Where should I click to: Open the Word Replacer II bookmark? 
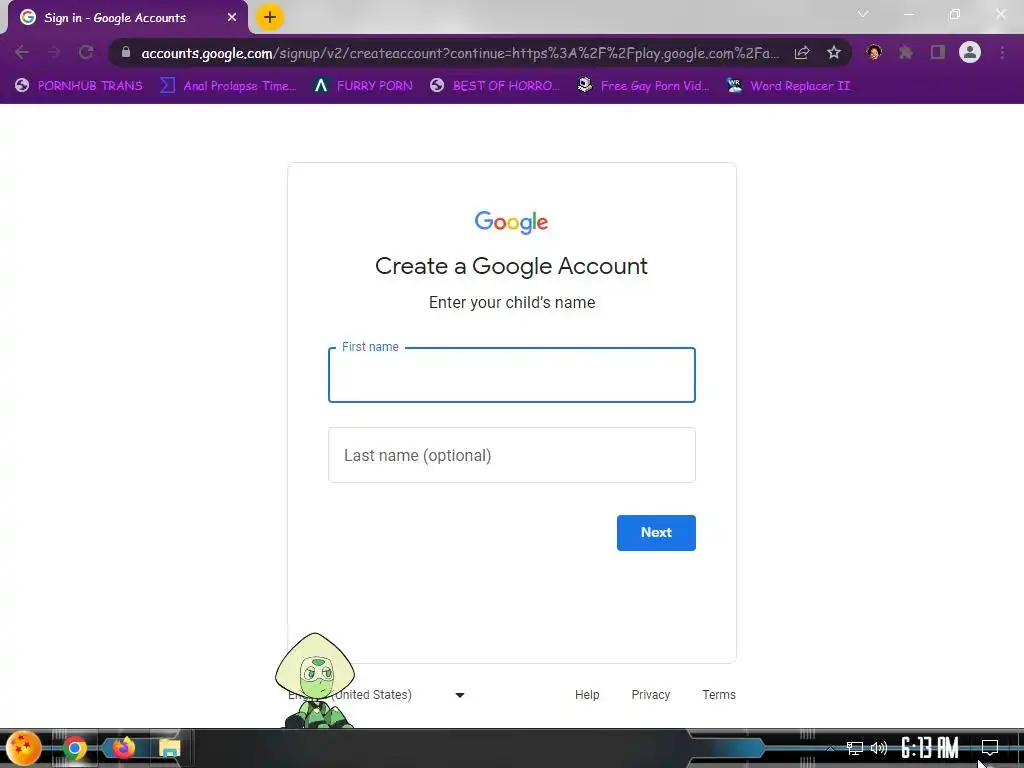(788, 86)
